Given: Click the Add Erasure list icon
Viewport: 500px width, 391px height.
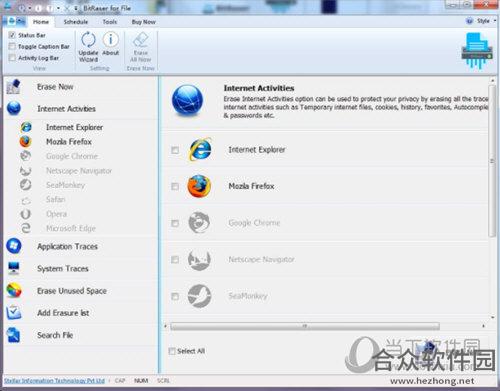Looking at the screenshot, I should [x=14, y=312].
